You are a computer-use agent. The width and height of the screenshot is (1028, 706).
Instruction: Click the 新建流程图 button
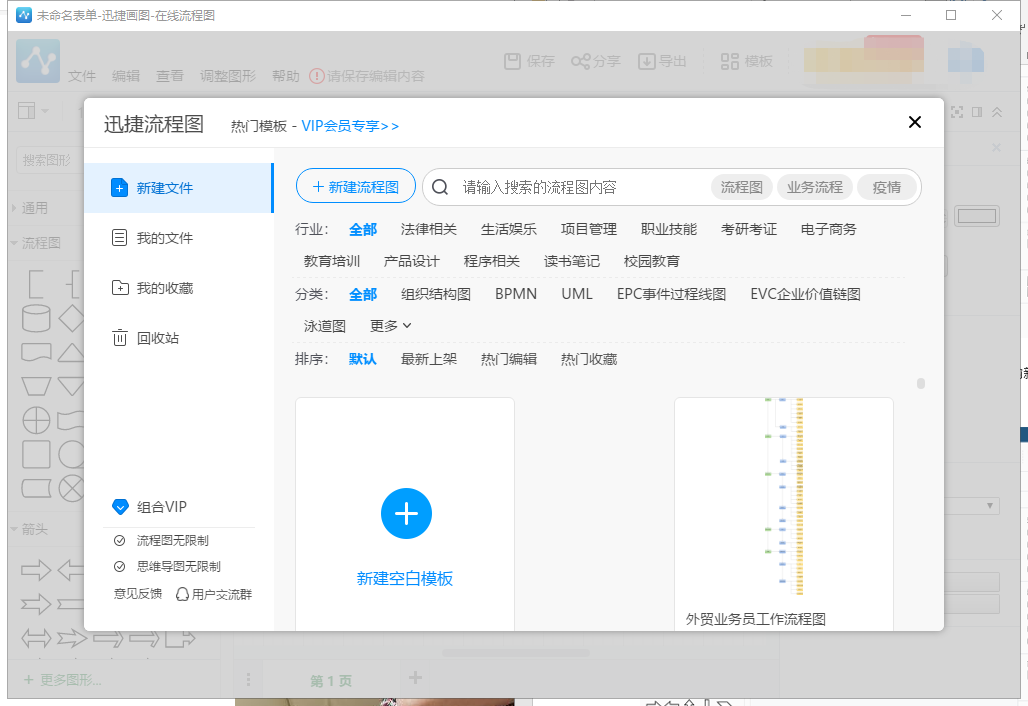click(x=356, y=187)
